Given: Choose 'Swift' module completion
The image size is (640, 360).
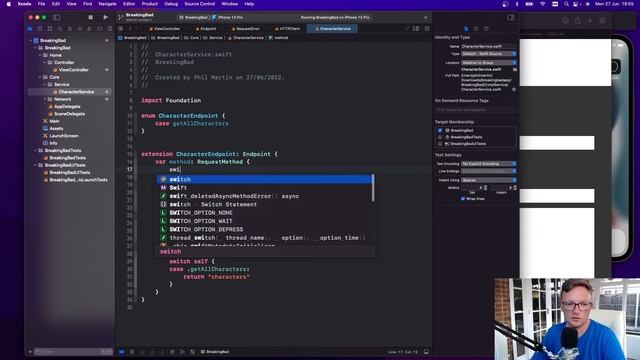Looking at the screenshot, I should (x=264, y=188).
